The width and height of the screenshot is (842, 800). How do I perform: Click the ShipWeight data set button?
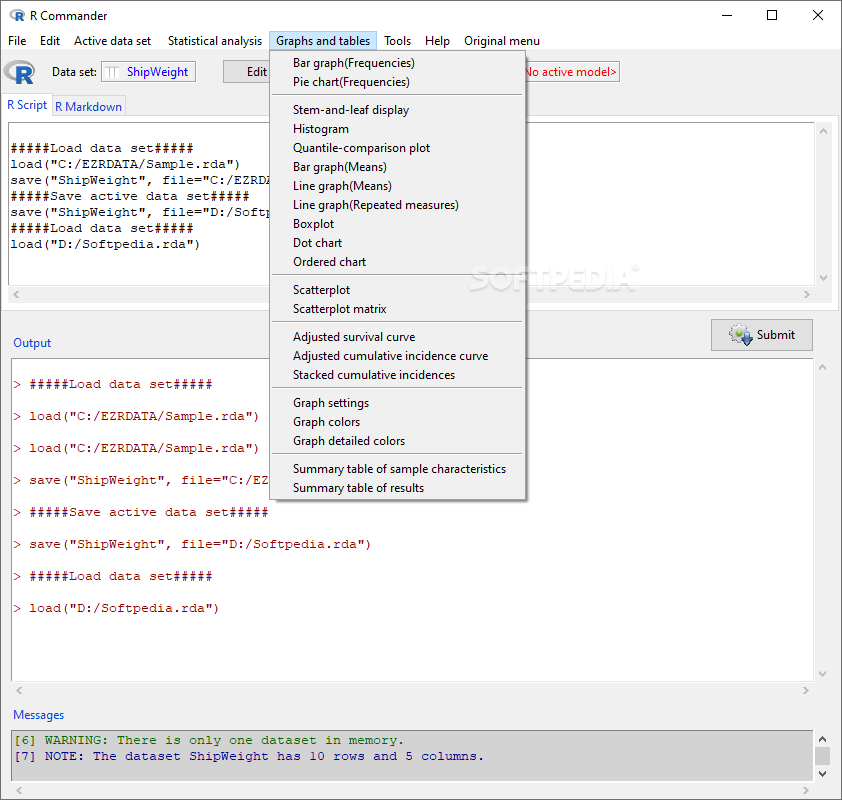(x=148, y=72)
